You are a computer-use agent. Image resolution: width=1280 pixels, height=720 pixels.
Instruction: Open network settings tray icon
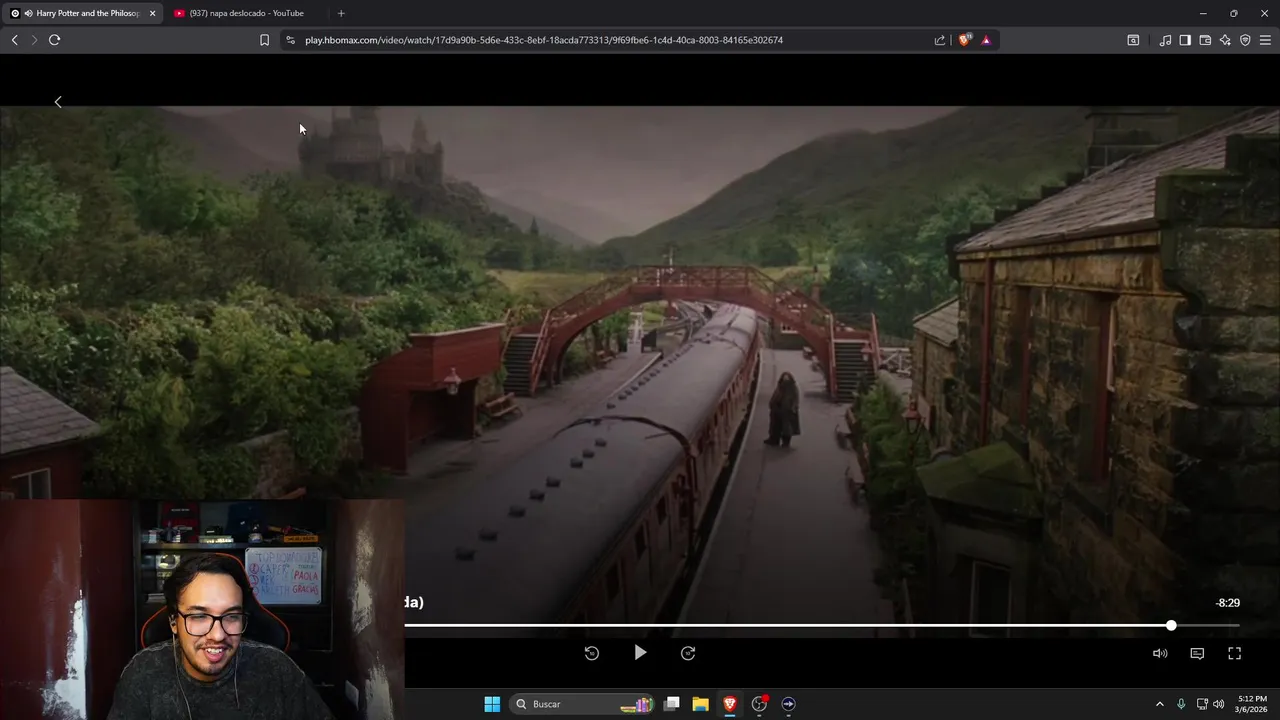[1202, 704]
